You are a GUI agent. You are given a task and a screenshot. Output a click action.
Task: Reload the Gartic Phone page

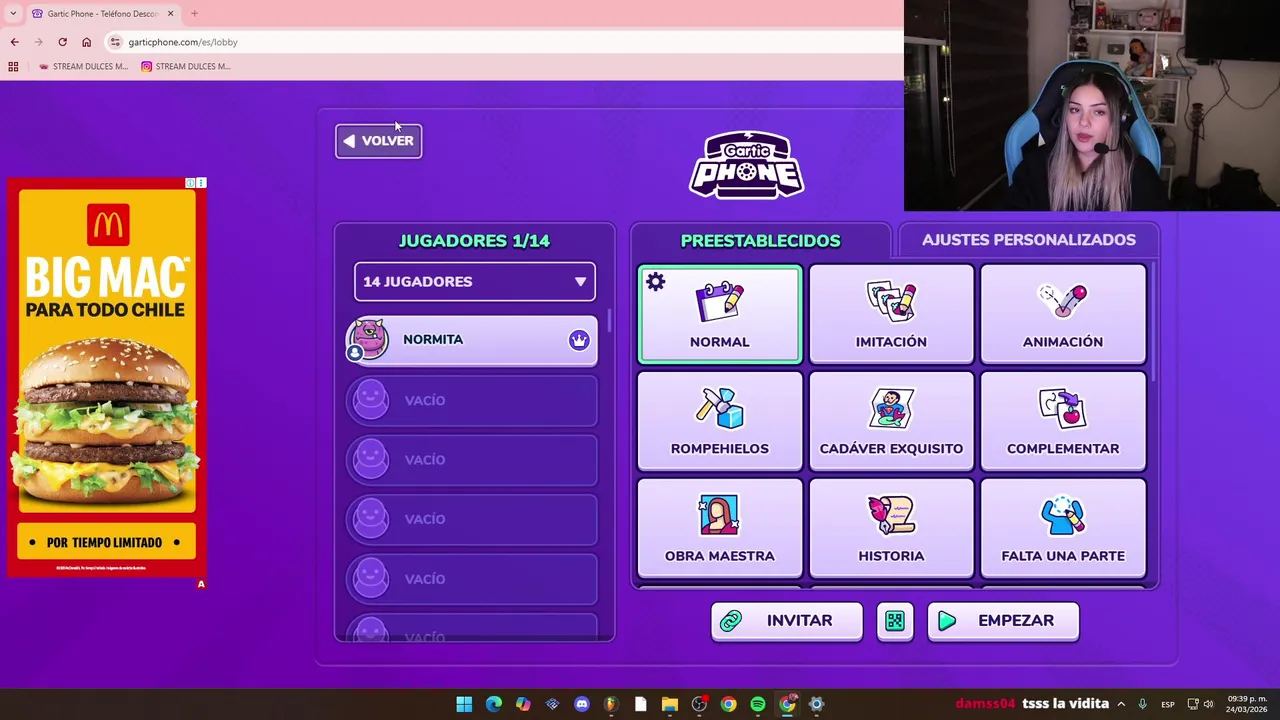pyautogui.click(x=62, y=42)
